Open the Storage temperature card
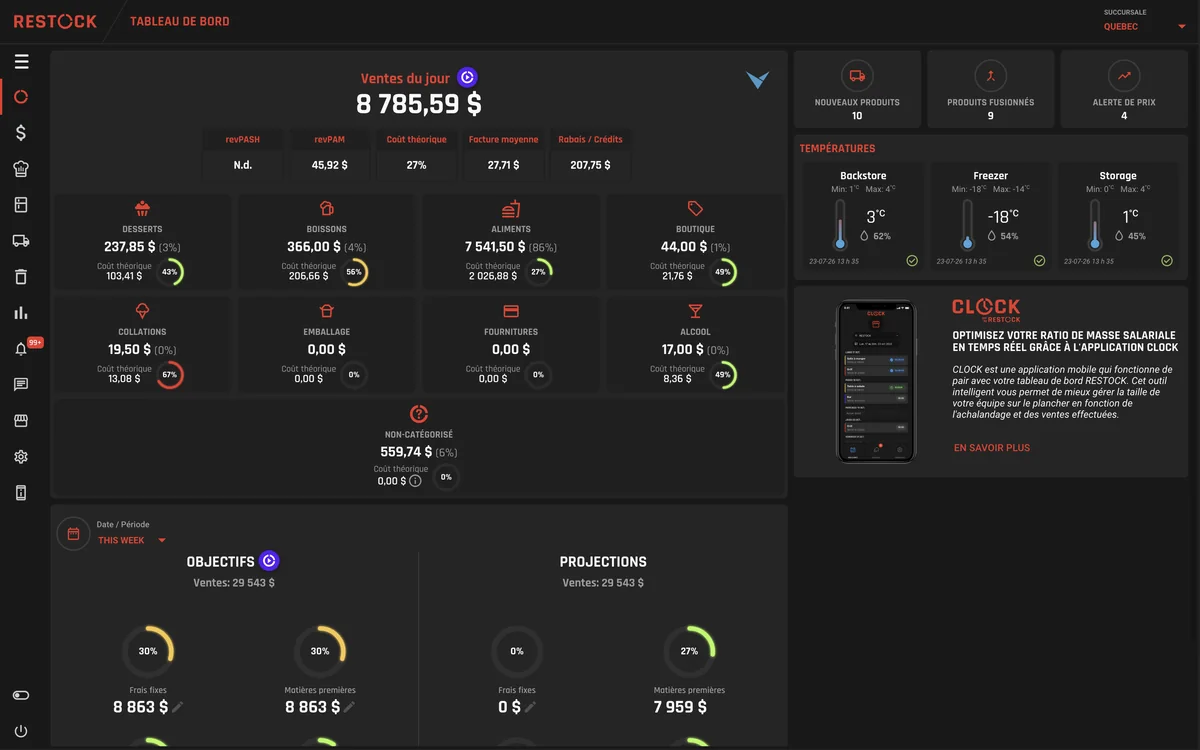 pyautogui.click(x=1118, y=217)
